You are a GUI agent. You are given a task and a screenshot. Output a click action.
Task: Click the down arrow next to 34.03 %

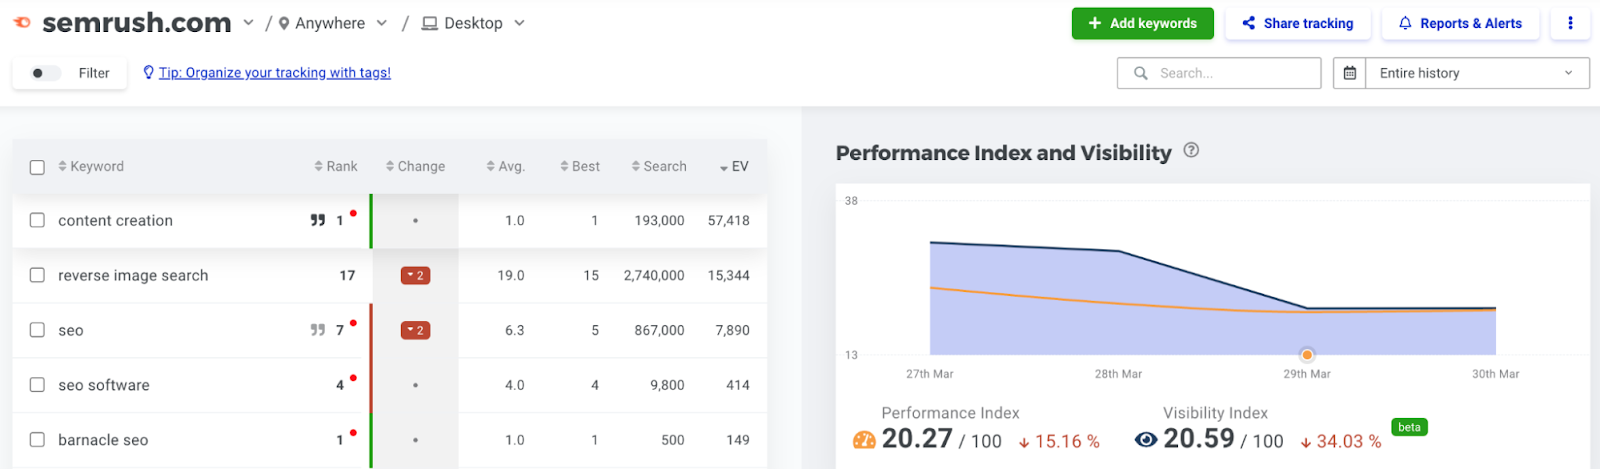pos(1306,442)
